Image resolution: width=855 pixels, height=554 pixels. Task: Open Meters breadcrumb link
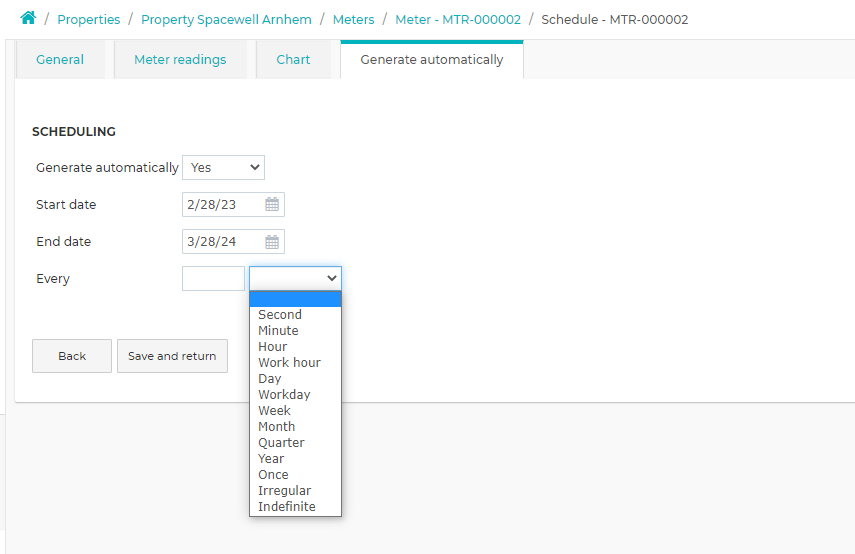[x=353, y=20]
